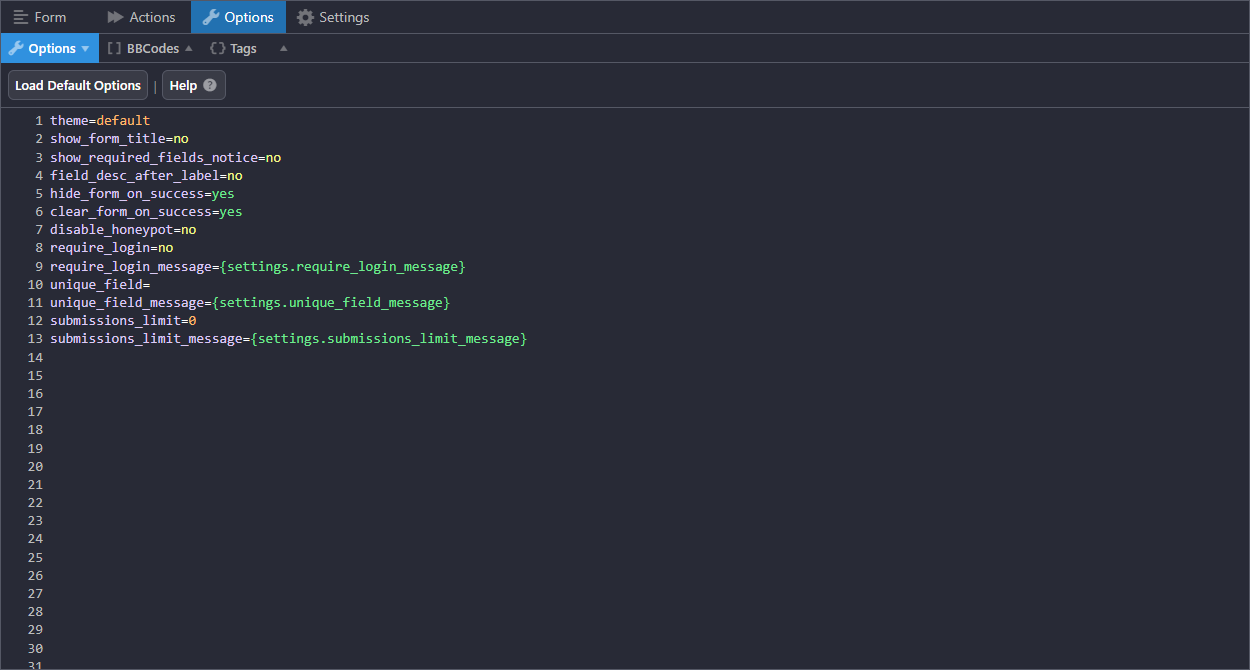The image size is (1250, 670).
Task: Click the square brackets icon beside BBCodes
Action: (114, 48)
